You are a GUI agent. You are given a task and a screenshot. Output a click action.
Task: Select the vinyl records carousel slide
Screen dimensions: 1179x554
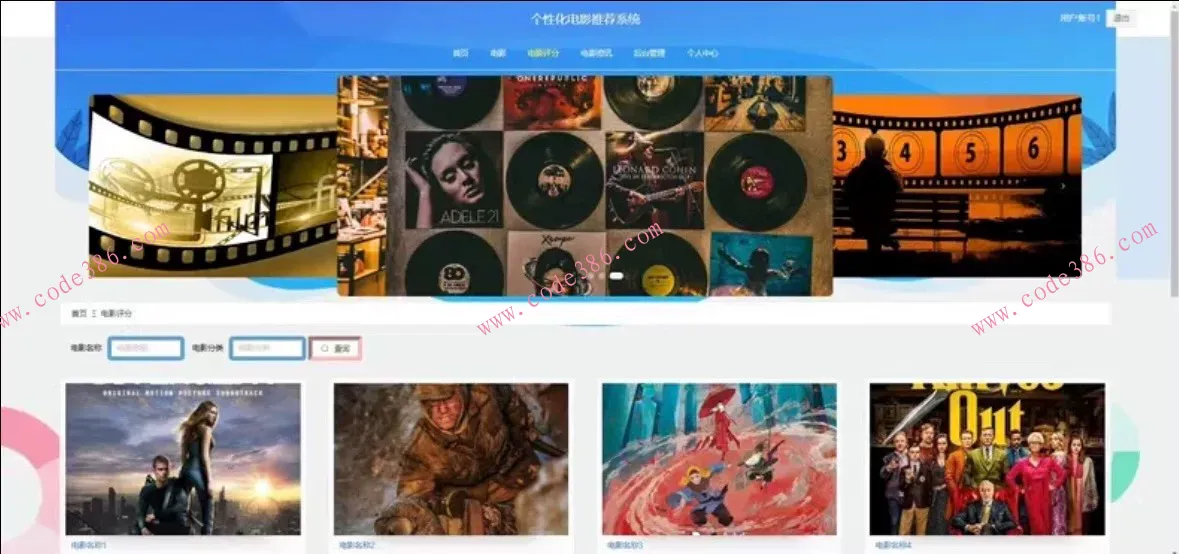(584, 186)
